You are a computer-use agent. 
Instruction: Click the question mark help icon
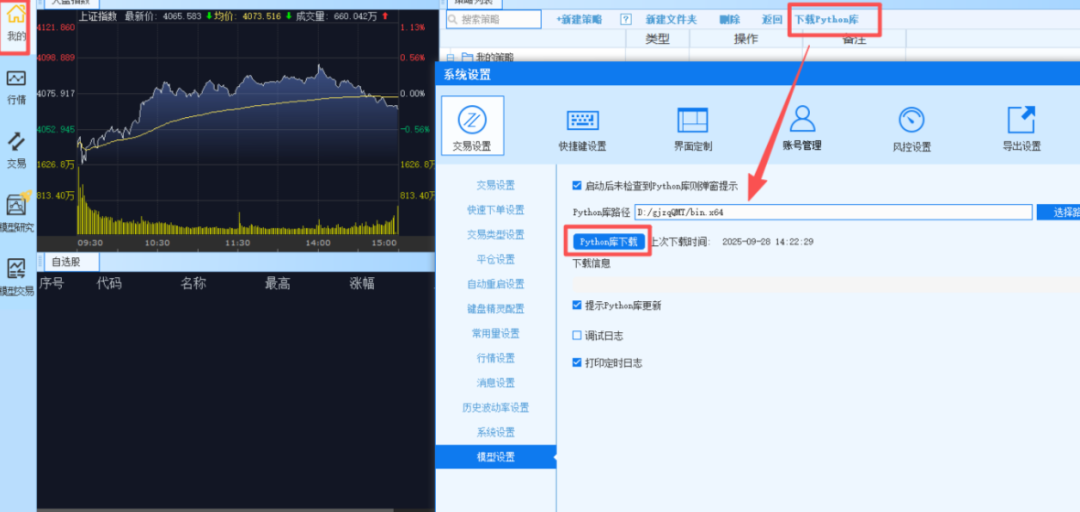[625, 20]
